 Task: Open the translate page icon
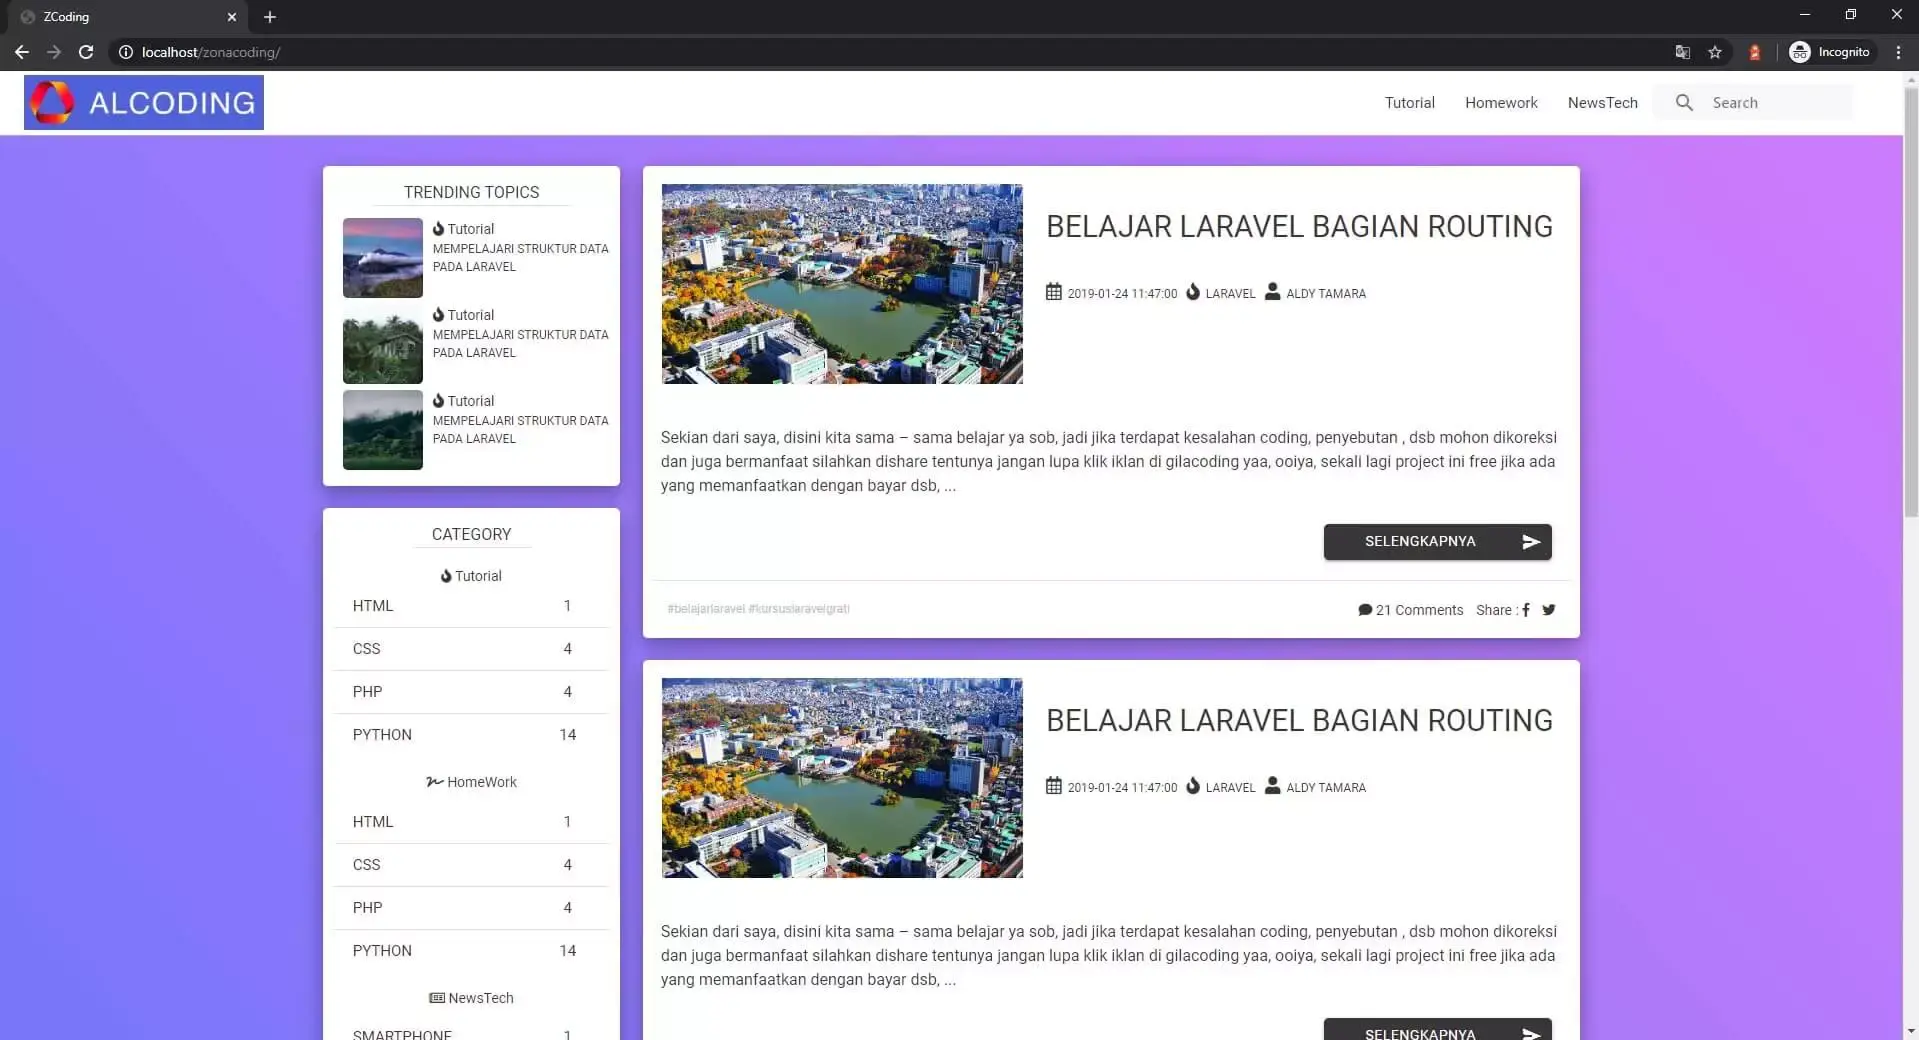(x=1683, y=52)
